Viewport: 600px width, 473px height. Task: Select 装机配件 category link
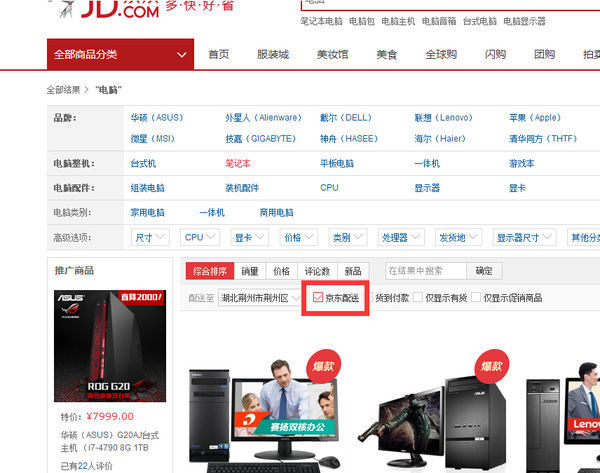[x=242, y=188]
